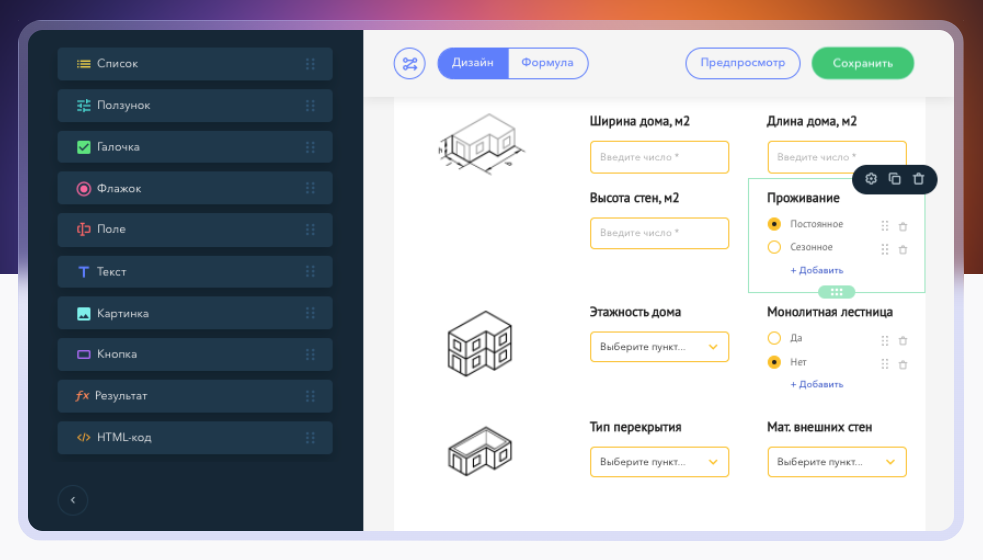Click drag handle on HTML-код row
Screen dimensions: 983x560
click(310, 438)
